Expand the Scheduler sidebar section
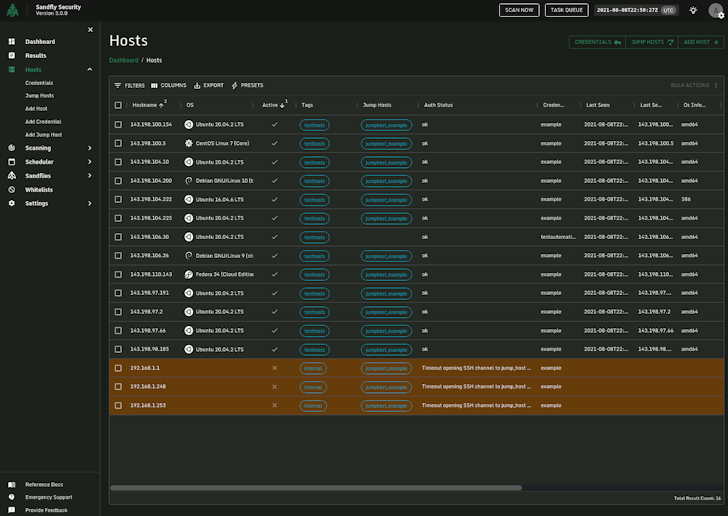The width and height of the screenshot is (728, 516). [90, 162]
